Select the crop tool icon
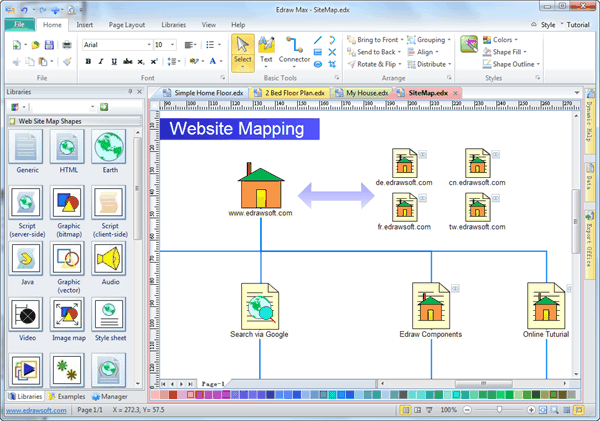 pyautogui.click(x=332, y=64)
